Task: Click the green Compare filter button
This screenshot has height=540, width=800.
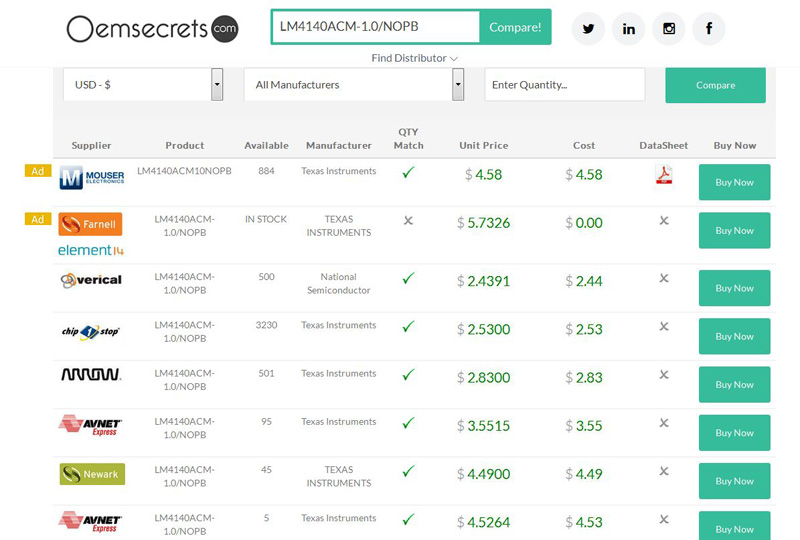Action: click(x=715, y=85)
